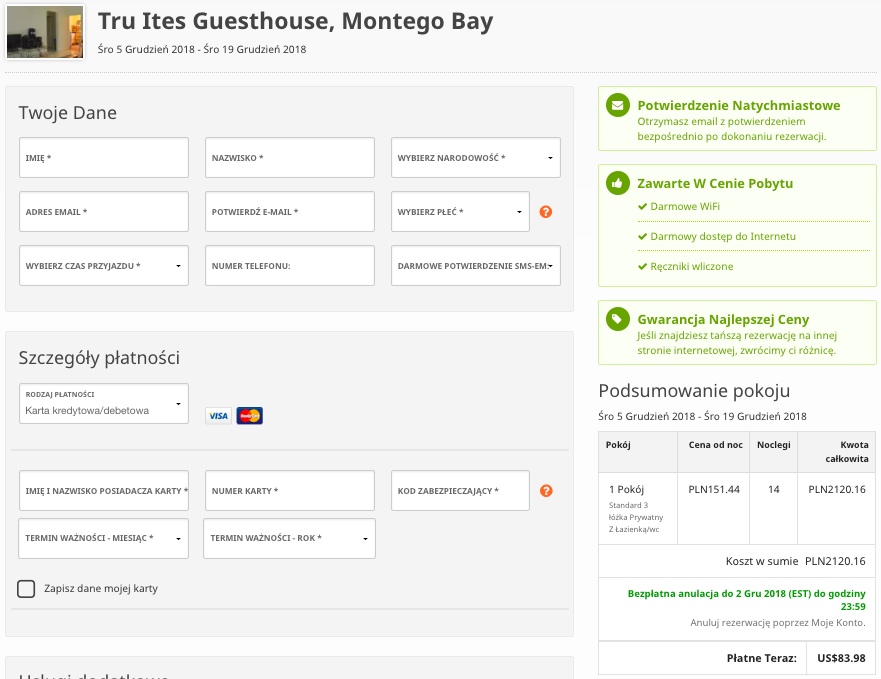Focus the 'Numer karty' card number field
881x679 pixels.
(x=289, y=491)
